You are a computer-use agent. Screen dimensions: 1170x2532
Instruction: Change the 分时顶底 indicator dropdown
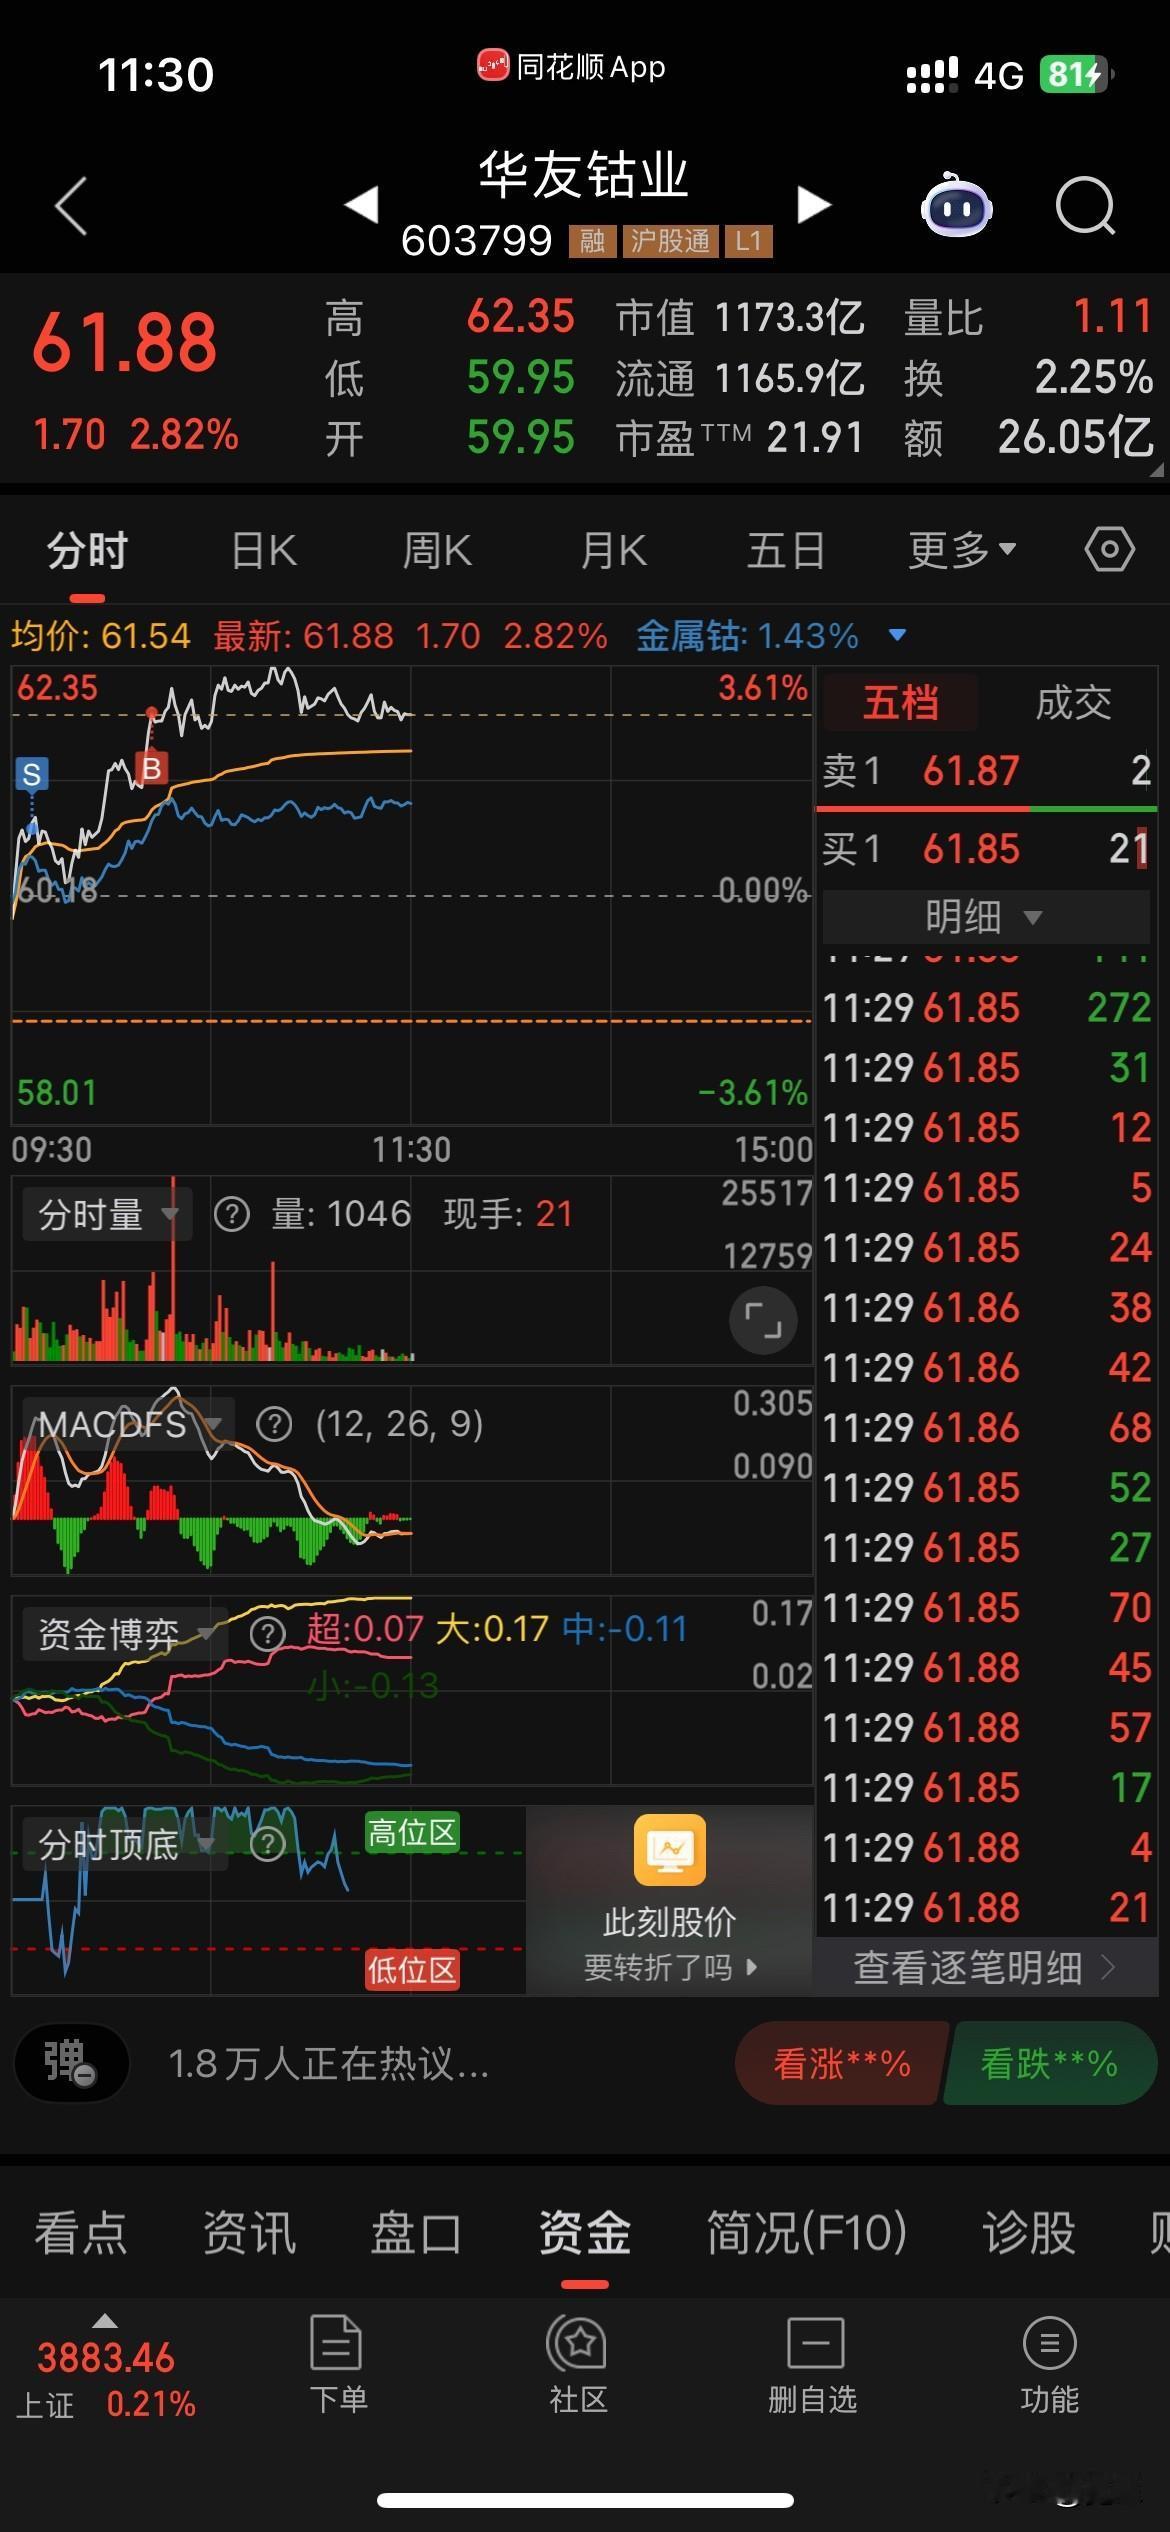(x=124, y=1843)
